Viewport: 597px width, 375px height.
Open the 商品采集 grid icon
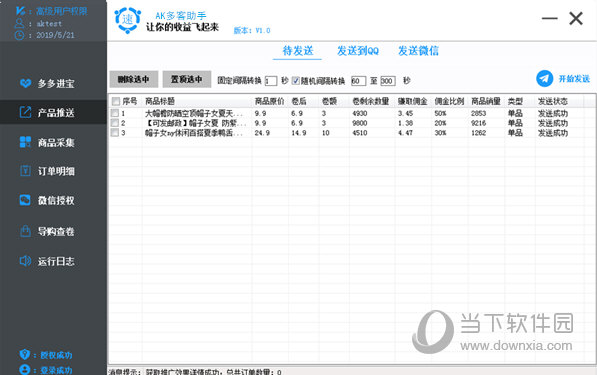coord(25,142)
